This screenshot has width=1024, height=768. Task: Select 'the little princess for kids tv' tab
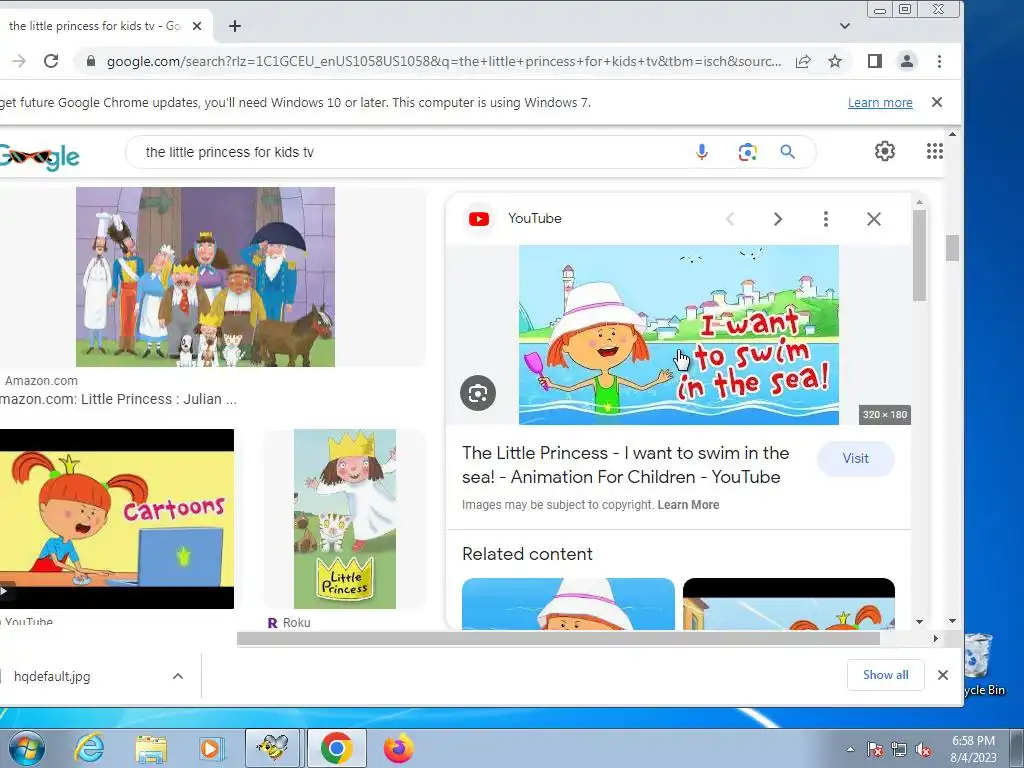(94, 26)
